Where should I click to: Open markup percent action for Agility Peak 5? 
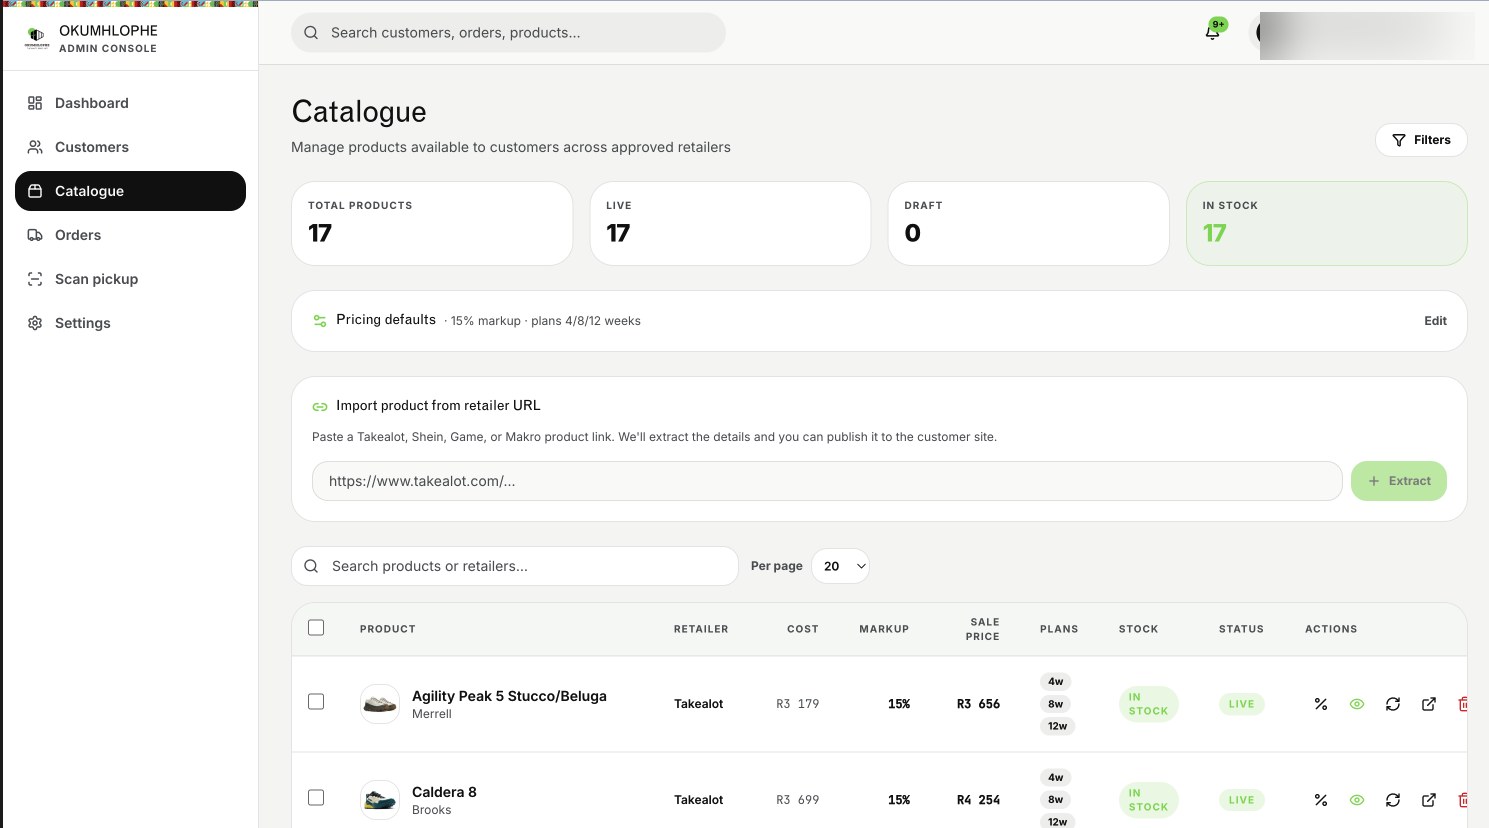[1321, 704]
